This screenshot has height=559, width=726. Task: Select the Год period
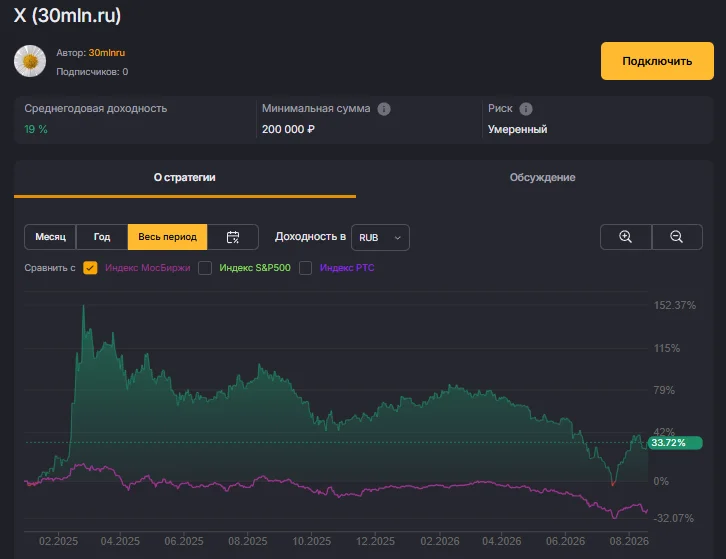102,237
